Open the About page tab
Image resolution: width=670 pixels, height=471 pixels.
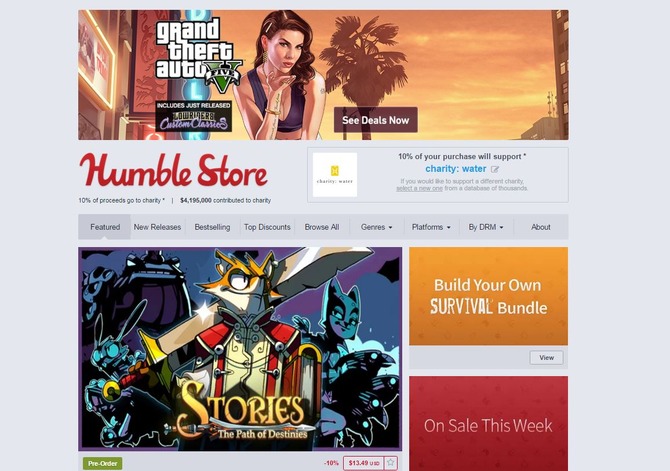tap(541, 227)
